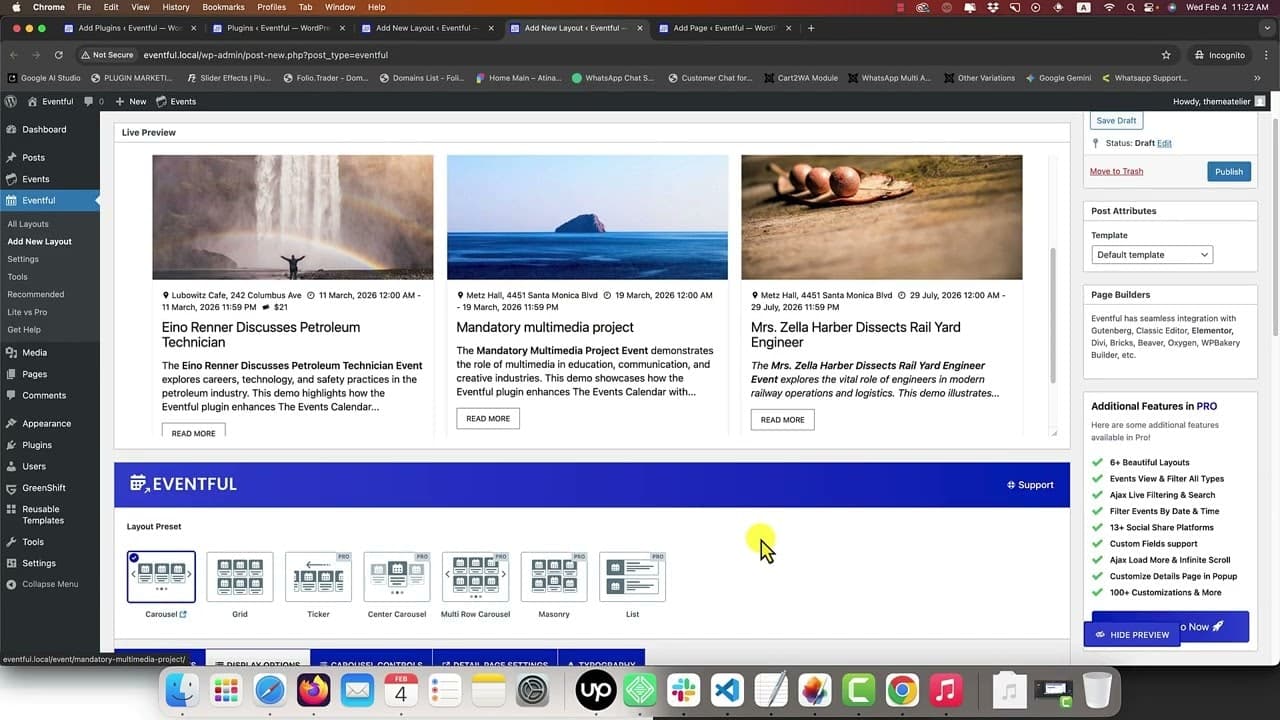Viewport: 1280px width, 720px height.
Task: Click the Publish button
Action: [1228, 171]
